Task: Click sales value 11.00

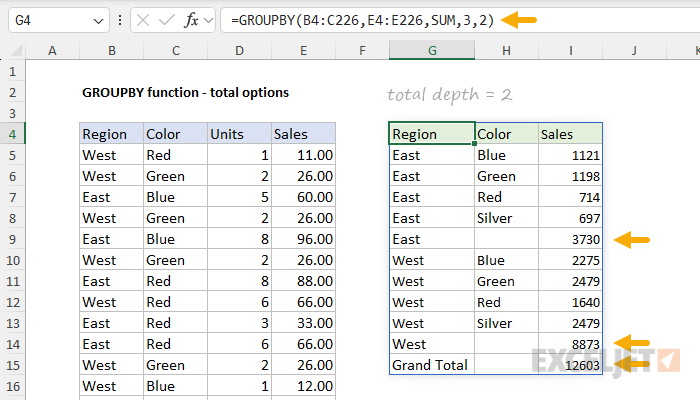Action: click(304, 155)
